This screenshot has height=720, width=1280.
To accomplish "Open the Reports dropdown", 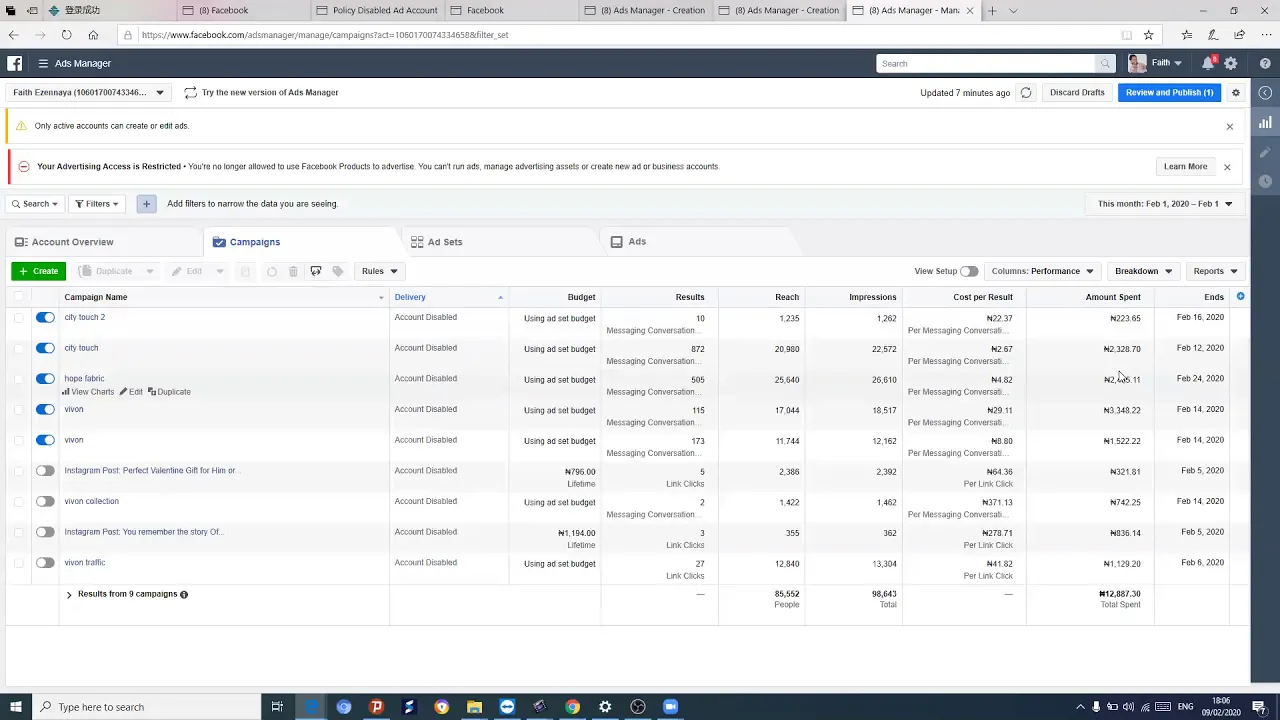I will [x=1215, y=271].
